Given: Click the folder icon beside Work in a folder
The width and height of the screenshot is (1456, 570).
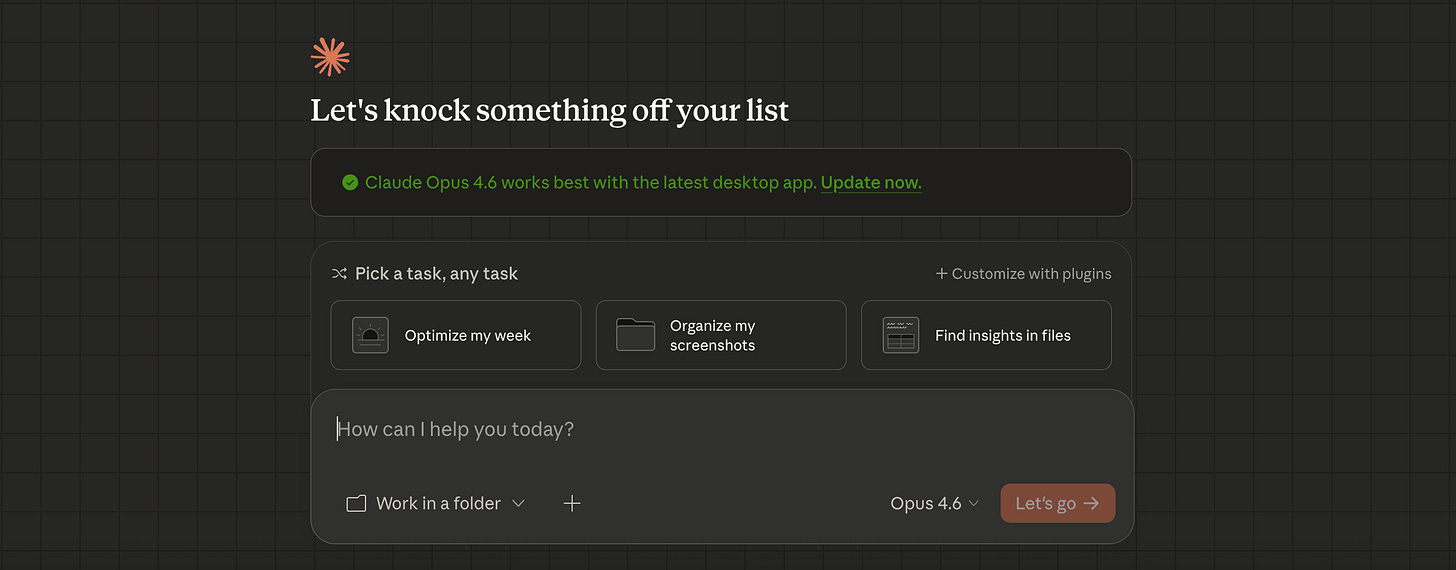Looking at the screenshot, I should click(356, 504).
